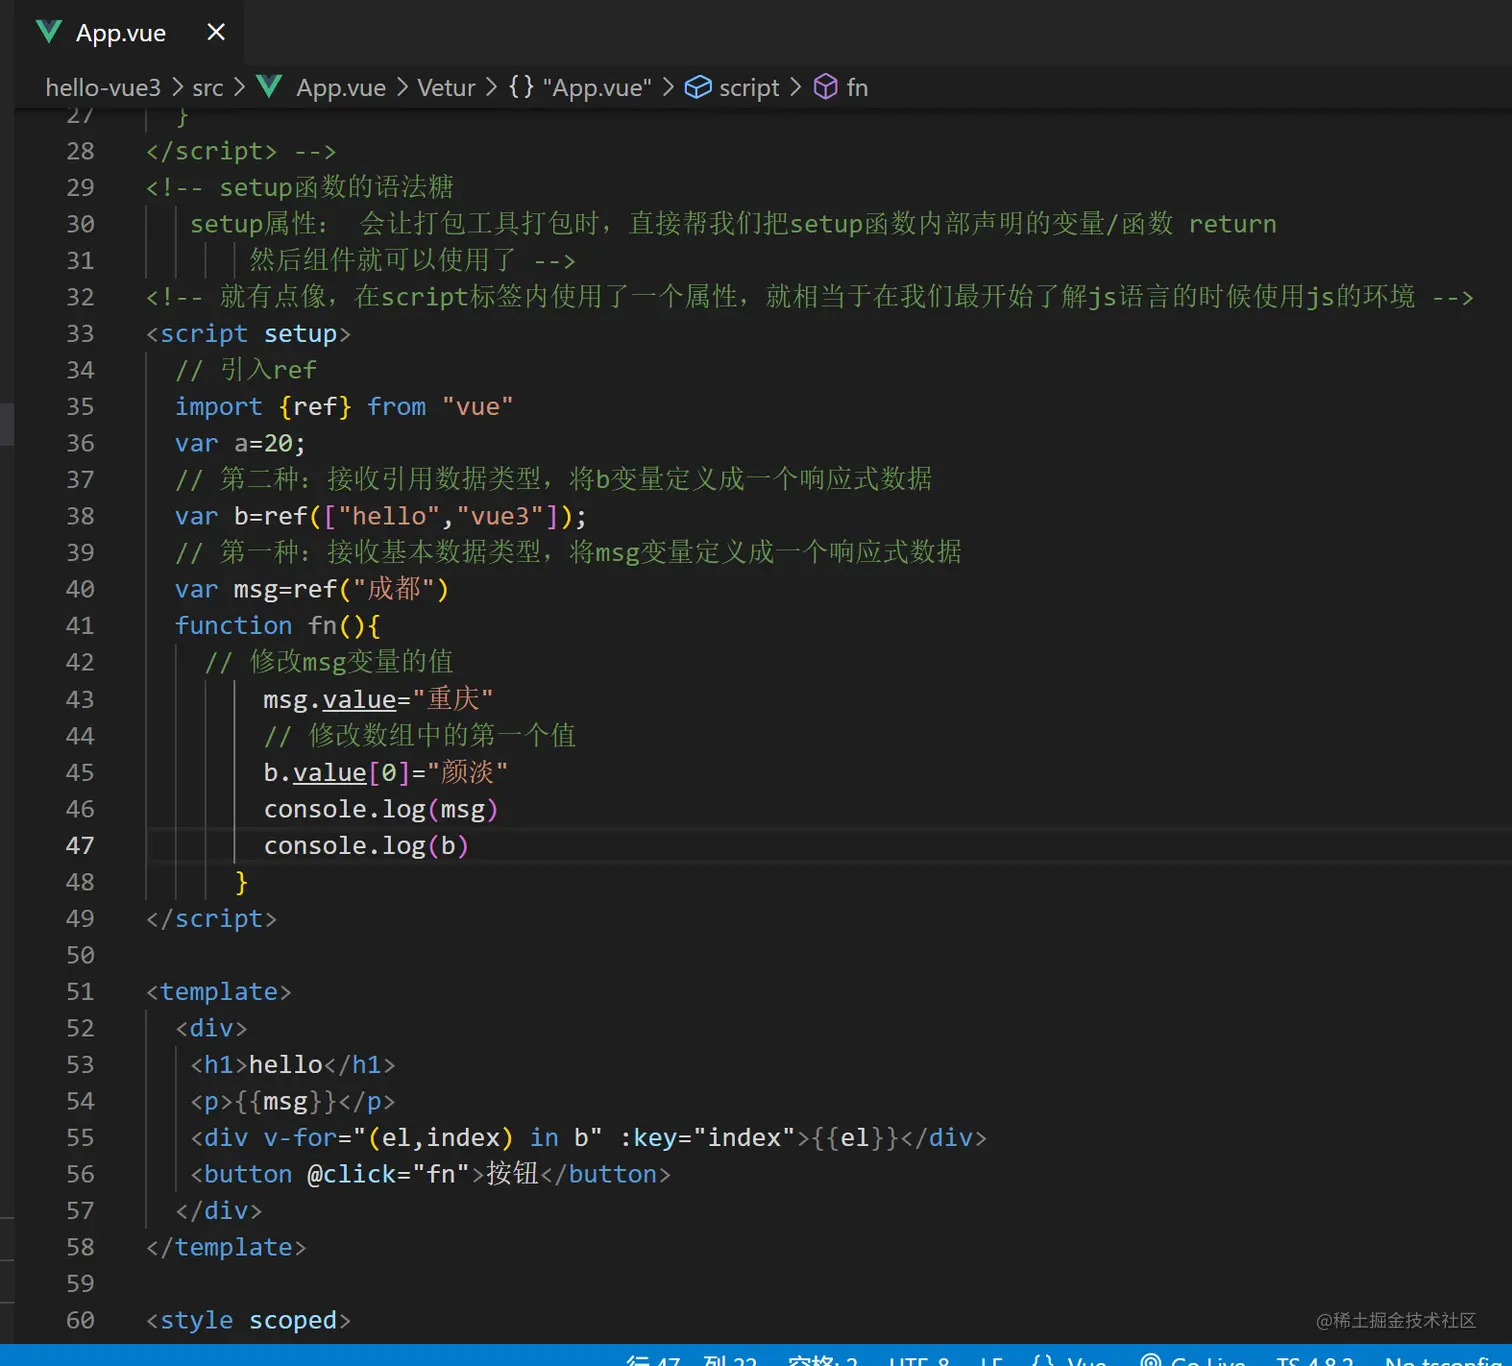This screenshot has width=1512, height=1366.
Task: Open the hello-vue3 breadcrumb folder
Action: click(103, 88)
